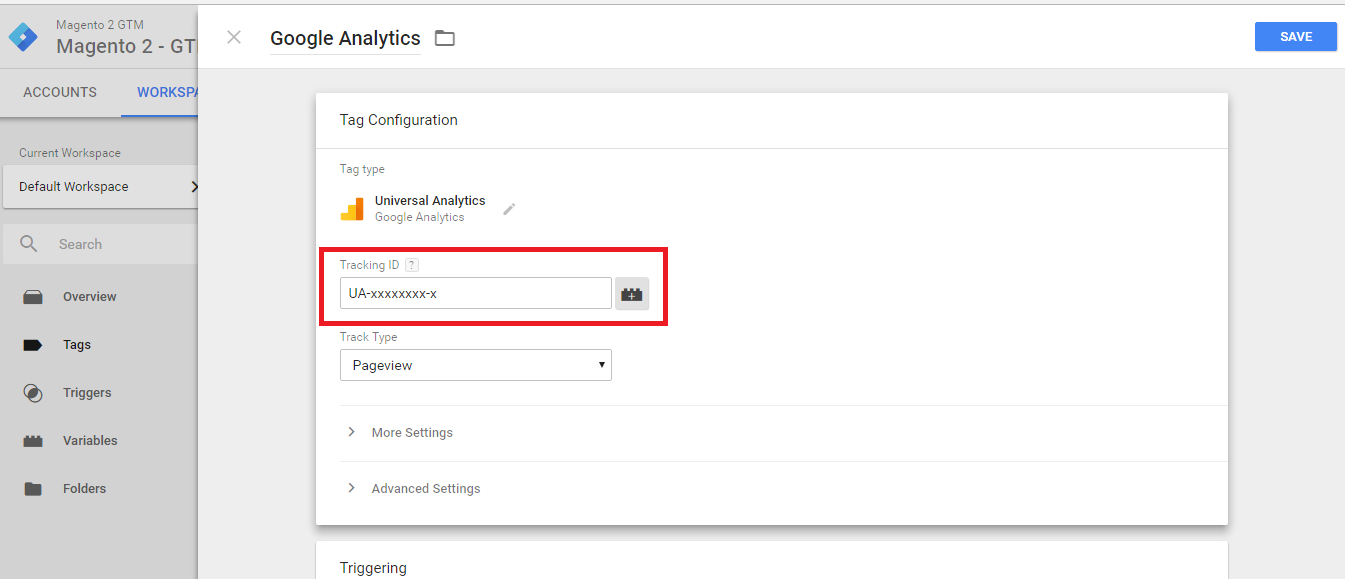The width and height of the screenshot is (1346, 579).
Task: Click Tracking ID help question mark icon
Action: click(x=412, y=265)
